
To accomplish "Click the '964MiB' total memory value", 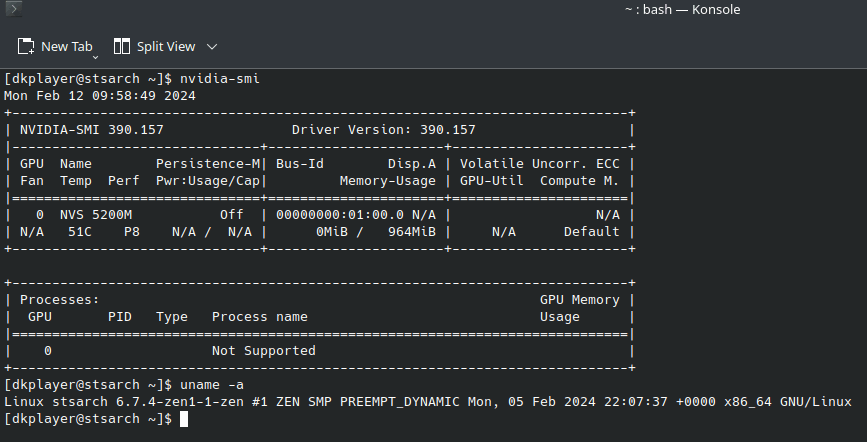I will pos(412,232).
